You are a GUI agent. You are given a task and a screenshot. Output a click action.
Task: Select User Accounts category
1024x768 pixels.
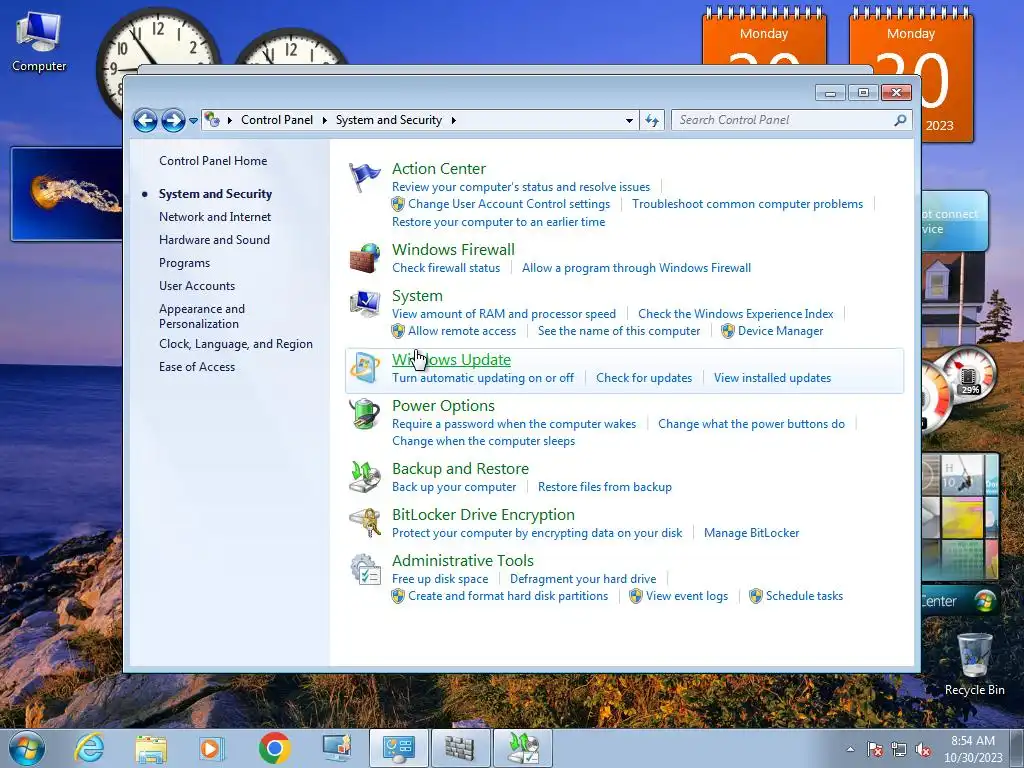pyautogui.click(x=197, y=285)
